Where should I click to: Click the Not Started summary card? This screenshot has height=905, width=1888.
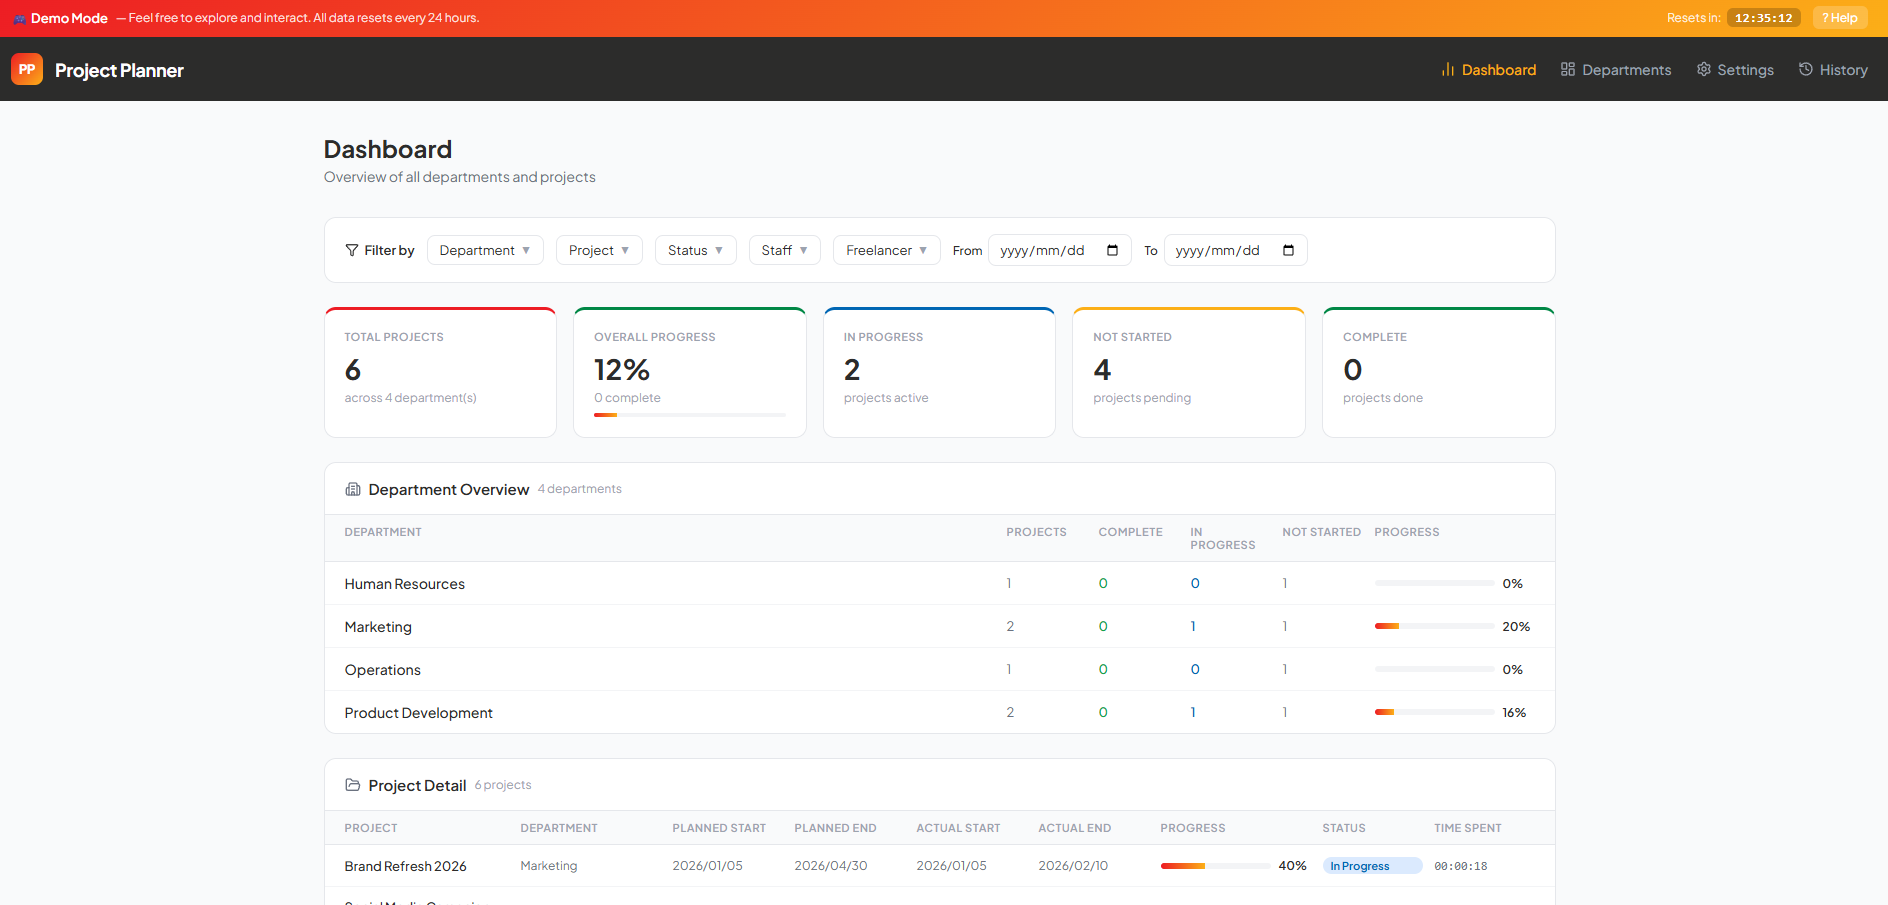[x=1189, y=372]
